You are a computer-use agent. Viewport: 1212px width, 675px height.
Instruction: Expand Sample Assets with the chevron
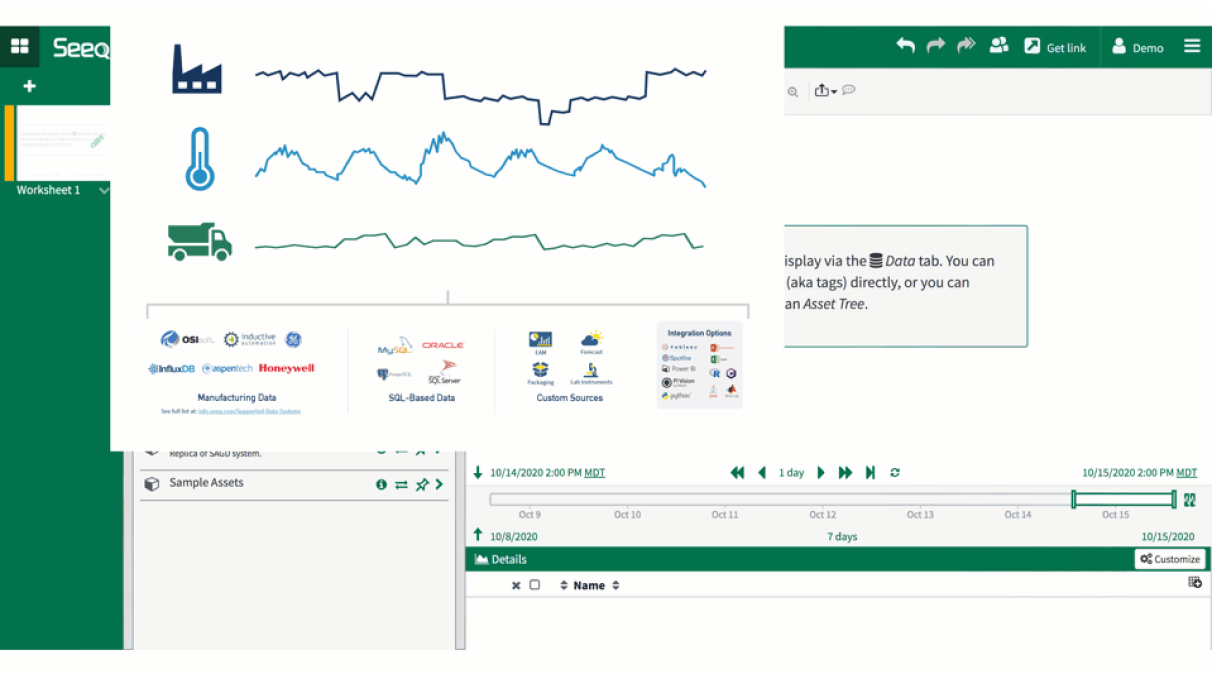pyautogui.click(x=439, y=485)
